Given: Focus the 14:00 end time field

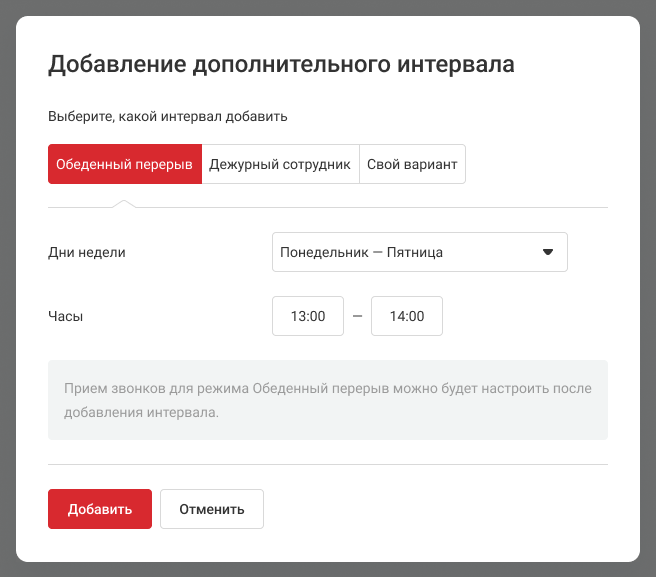Looking at the screenshot, I should (x=407, y=316).
